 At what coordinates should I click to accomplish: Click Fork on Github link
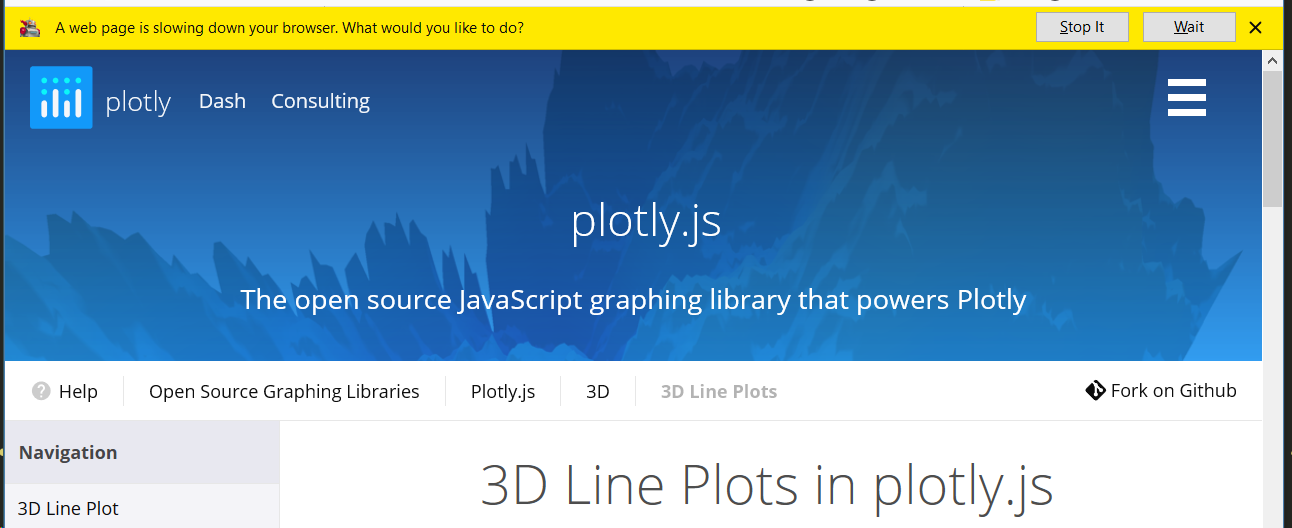(x=1174, y=390)
